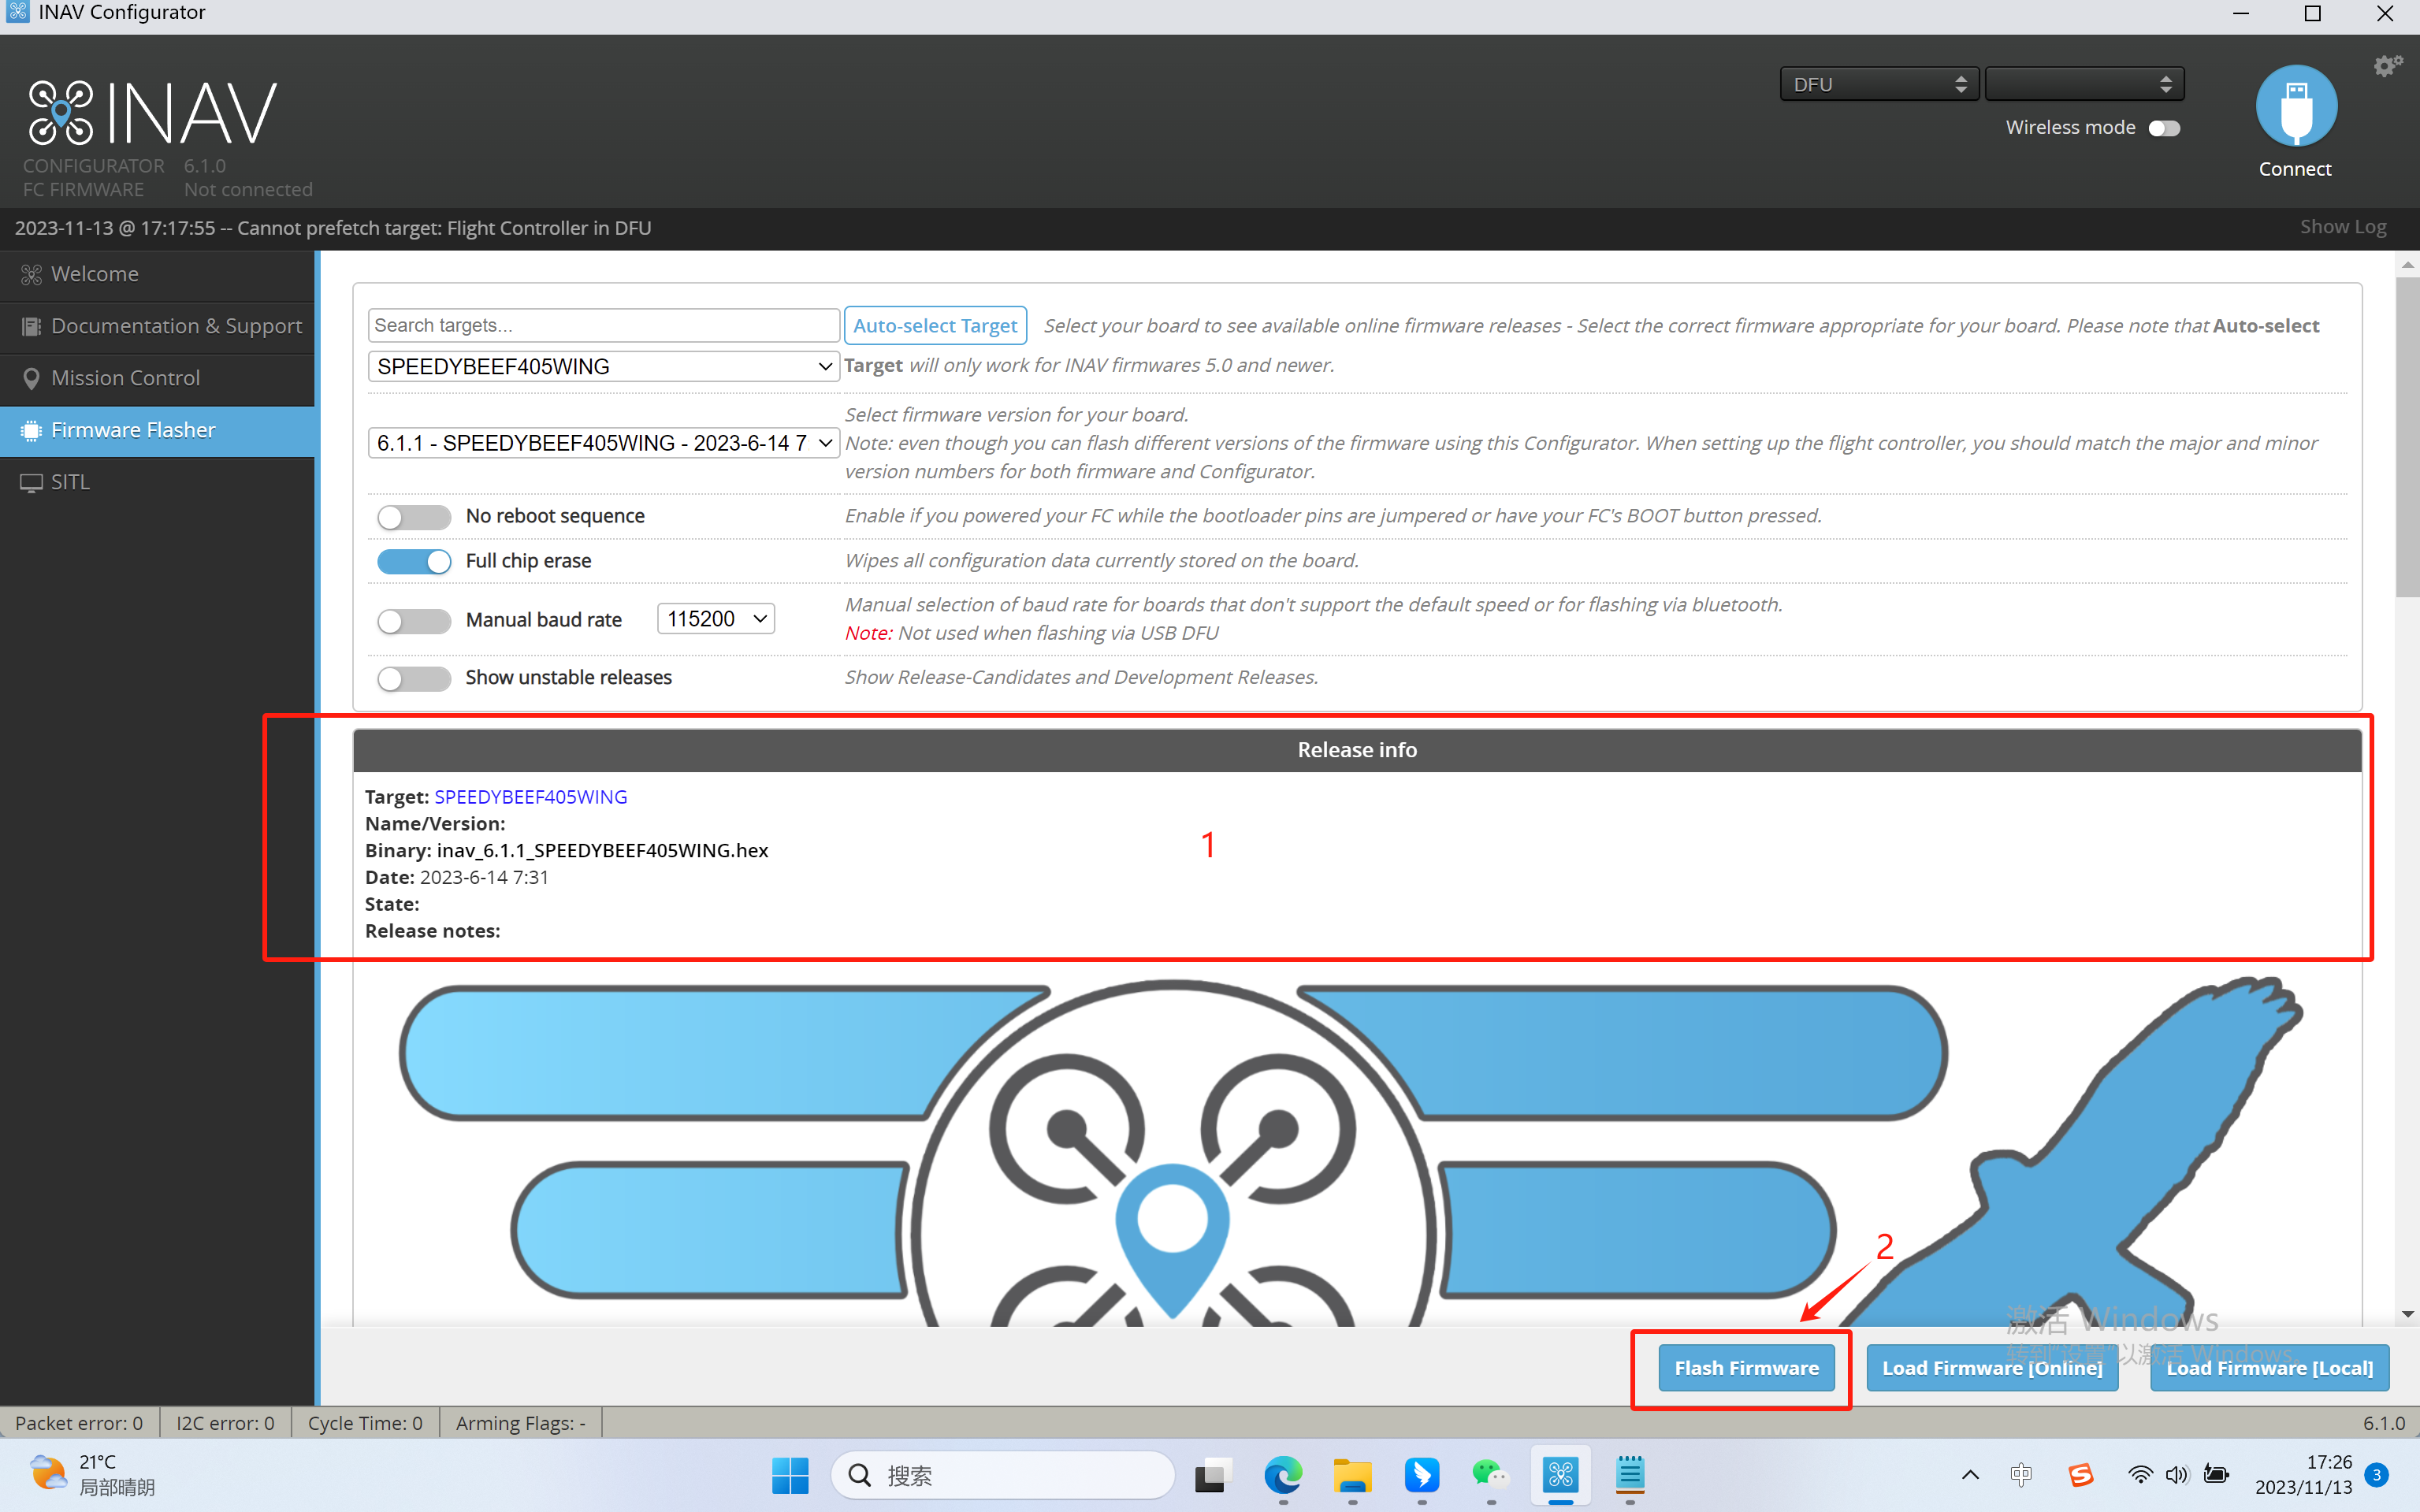Click the INAV Configurator taskbar icon
This screenshot has width=2420, height=1512.
[x=1560, y=1475]
